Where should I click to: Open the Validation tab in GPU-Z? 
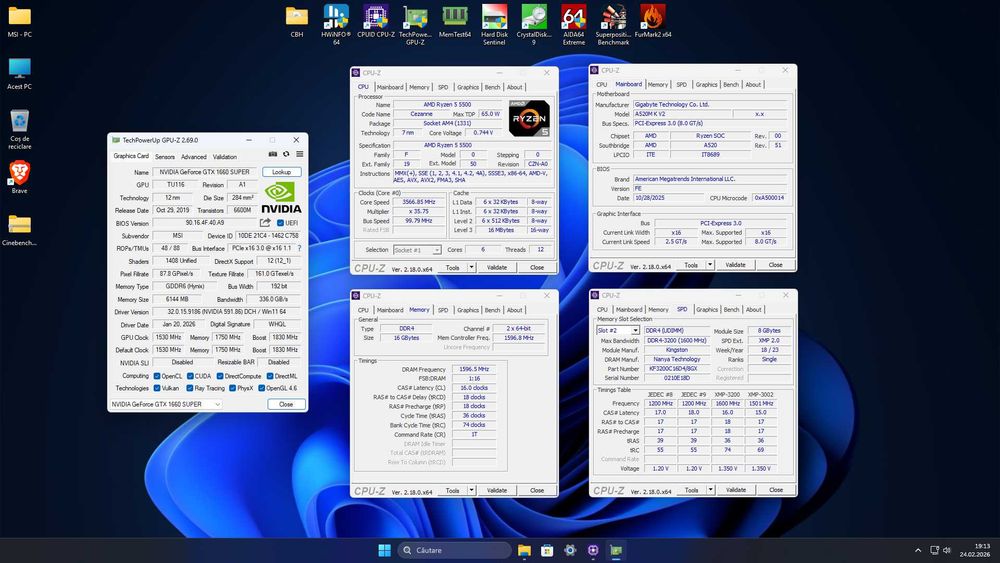[x=224, y=157]
